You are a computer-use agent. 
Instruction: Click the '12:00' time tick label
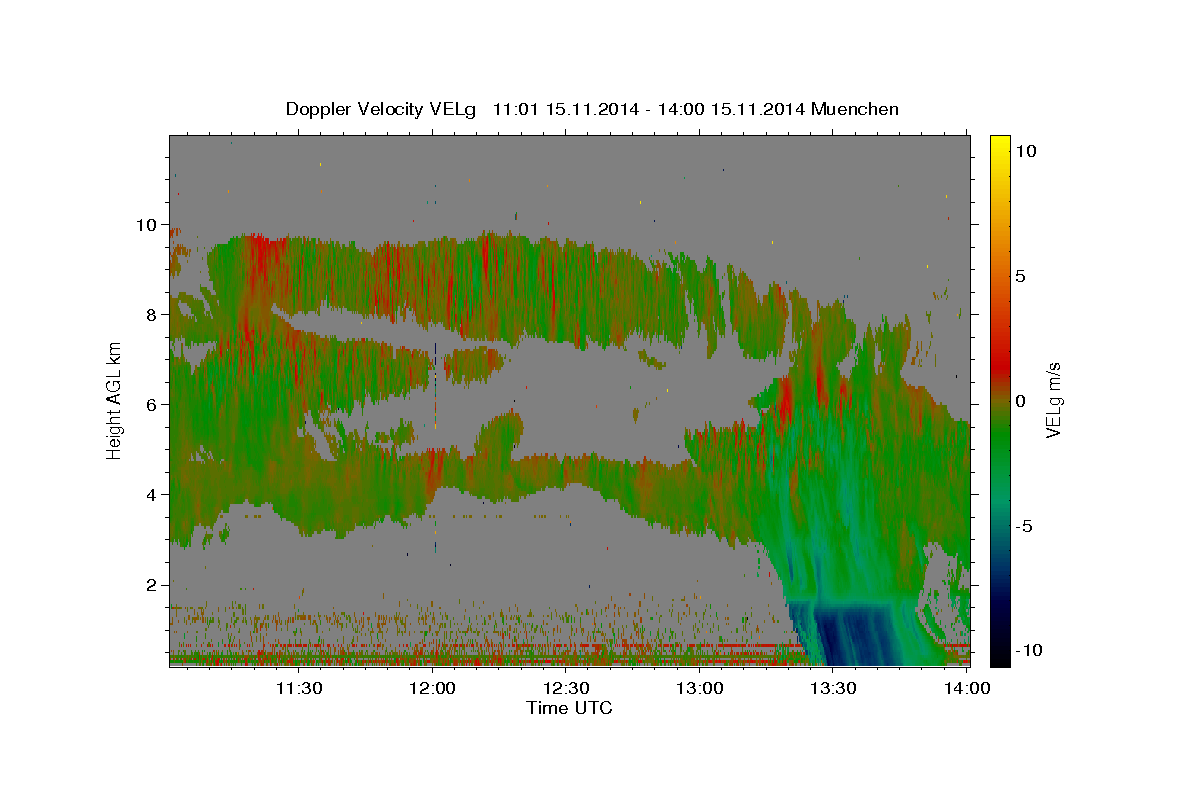pyautogui.click(x=433, y=688)
